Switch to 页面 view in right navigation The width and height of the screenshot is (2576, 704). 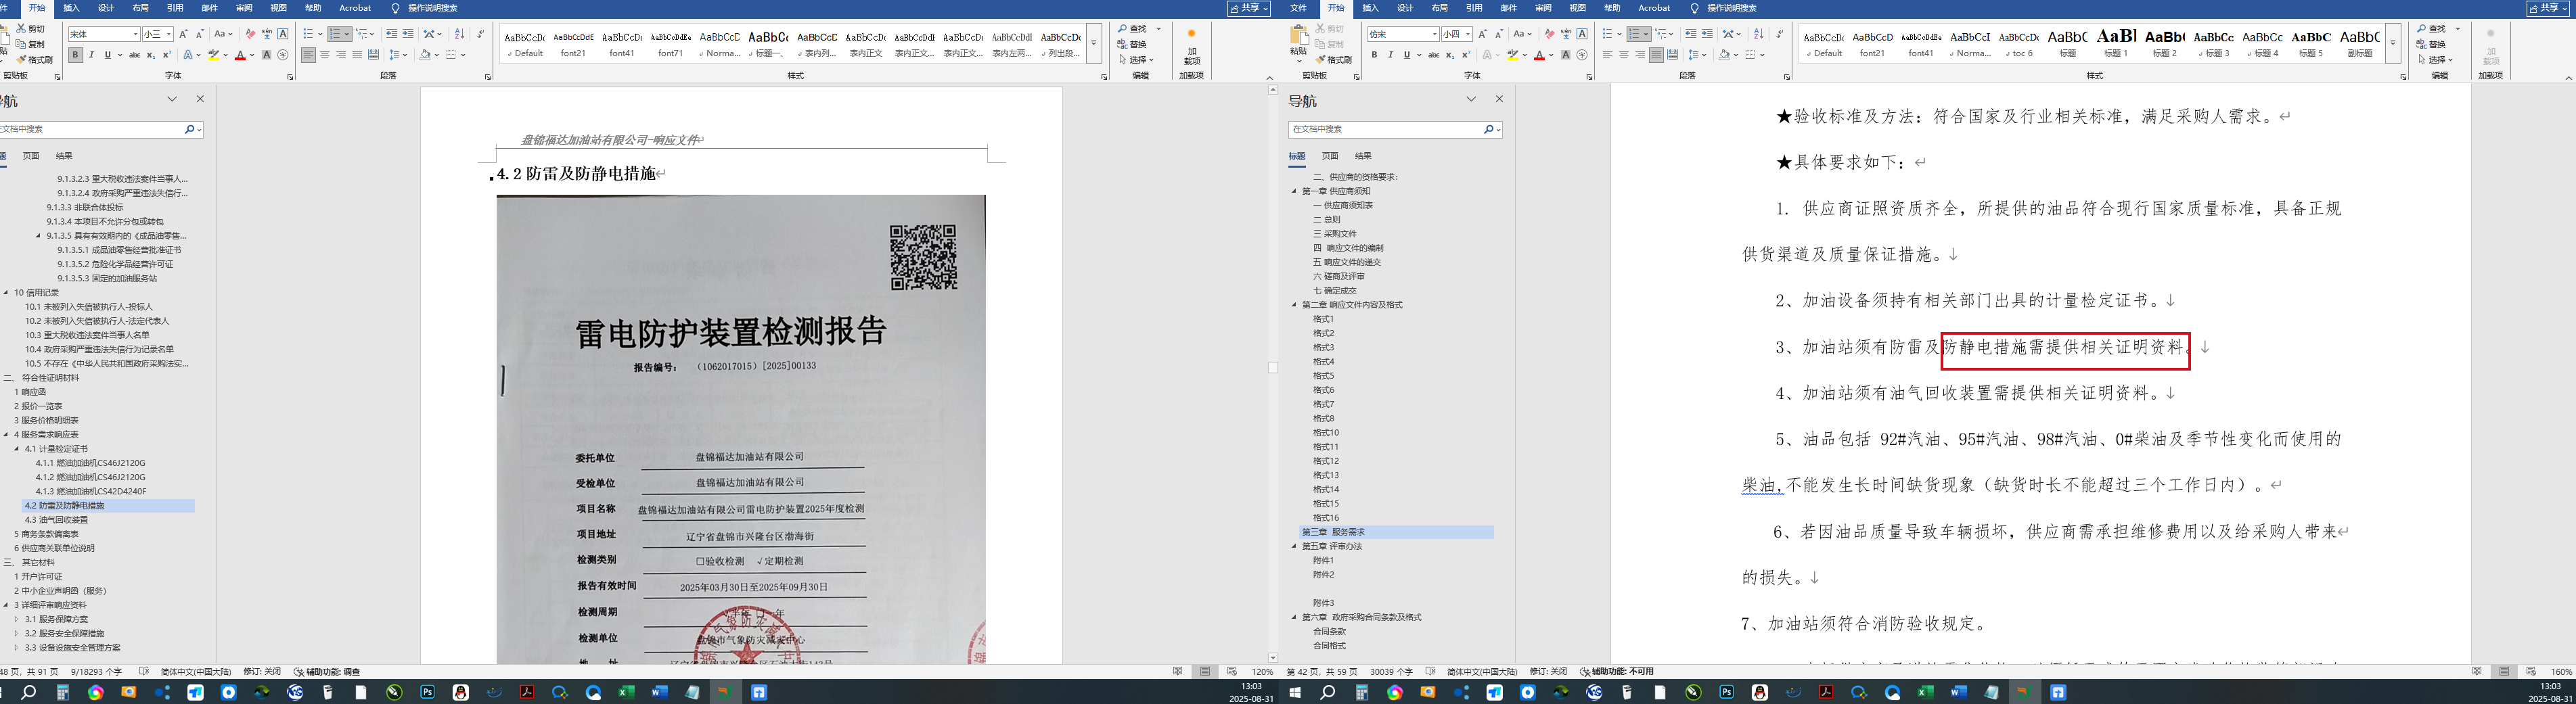point(1330,156)
